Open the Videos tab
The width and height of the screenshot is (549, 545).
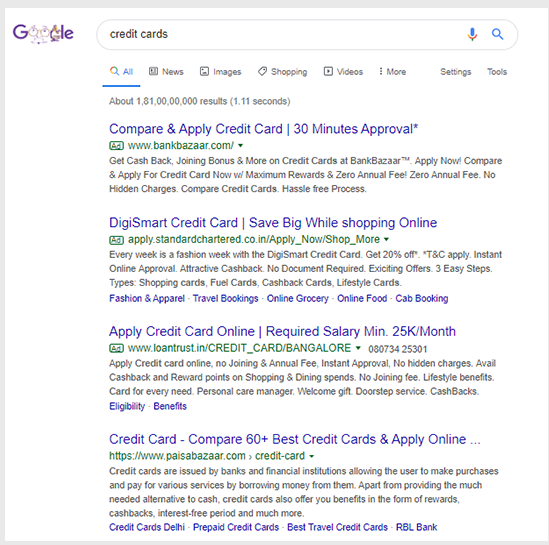click(343, 72)
